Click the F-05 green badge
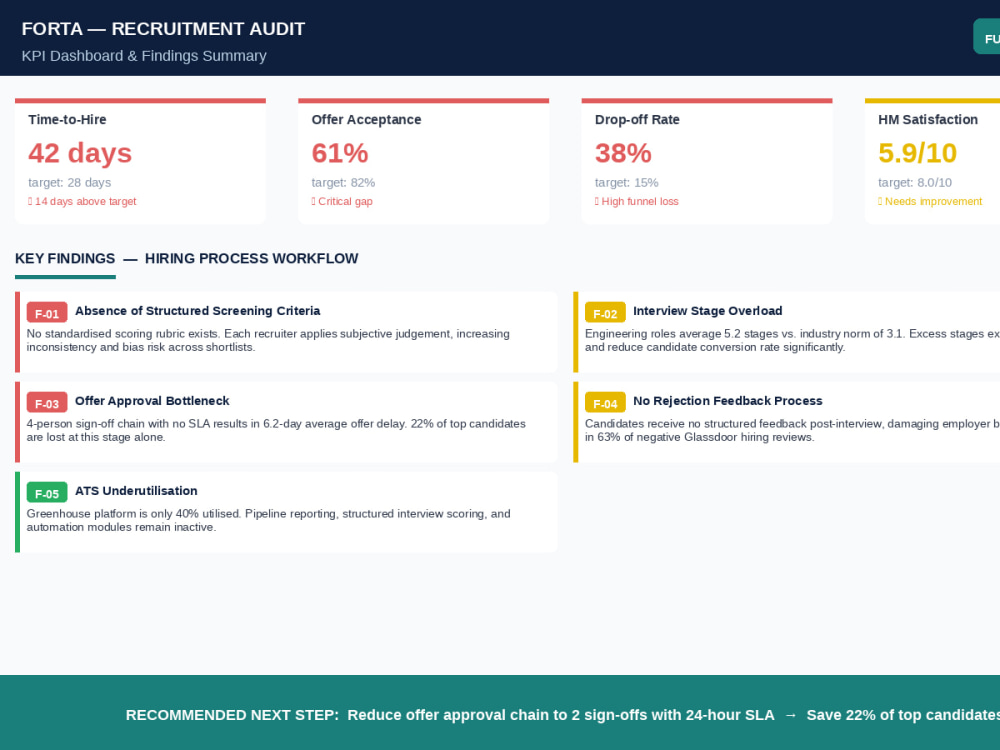This screenshot has height=750, width=1000. [47, 492]
